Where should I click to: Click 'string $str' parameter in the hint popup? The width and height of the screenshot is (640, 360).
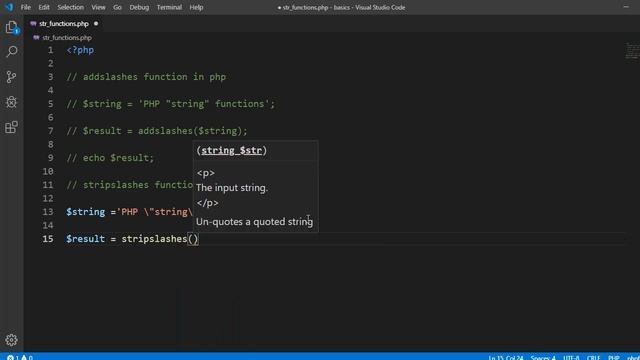tap(231, 151)
